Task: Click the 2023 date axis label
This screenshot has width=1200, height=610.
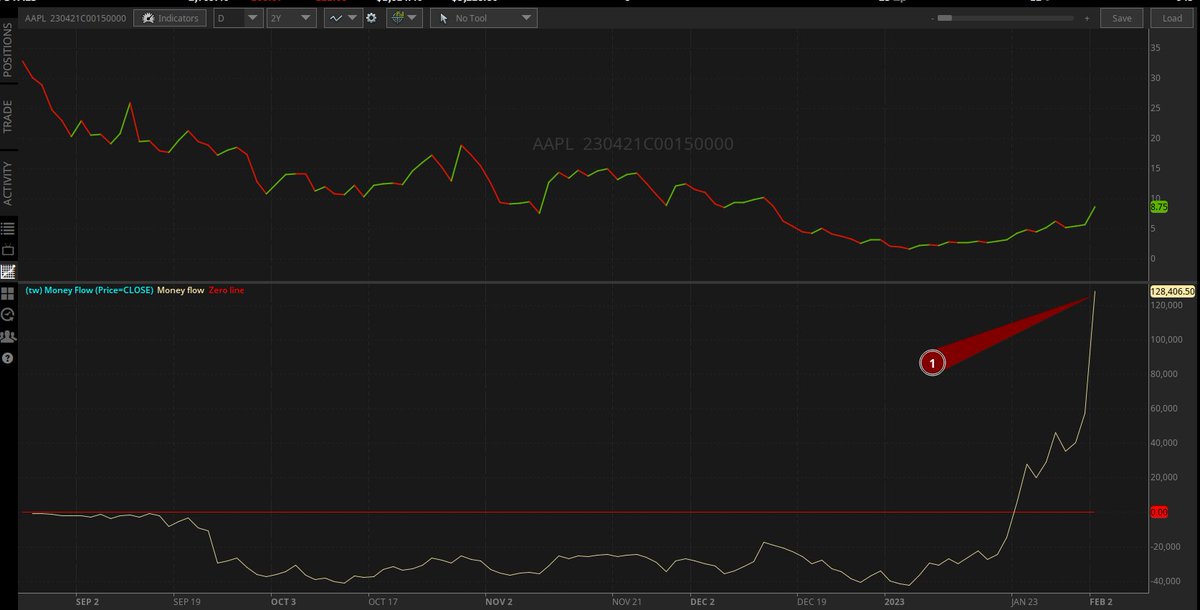Action: tap(894, 602)
